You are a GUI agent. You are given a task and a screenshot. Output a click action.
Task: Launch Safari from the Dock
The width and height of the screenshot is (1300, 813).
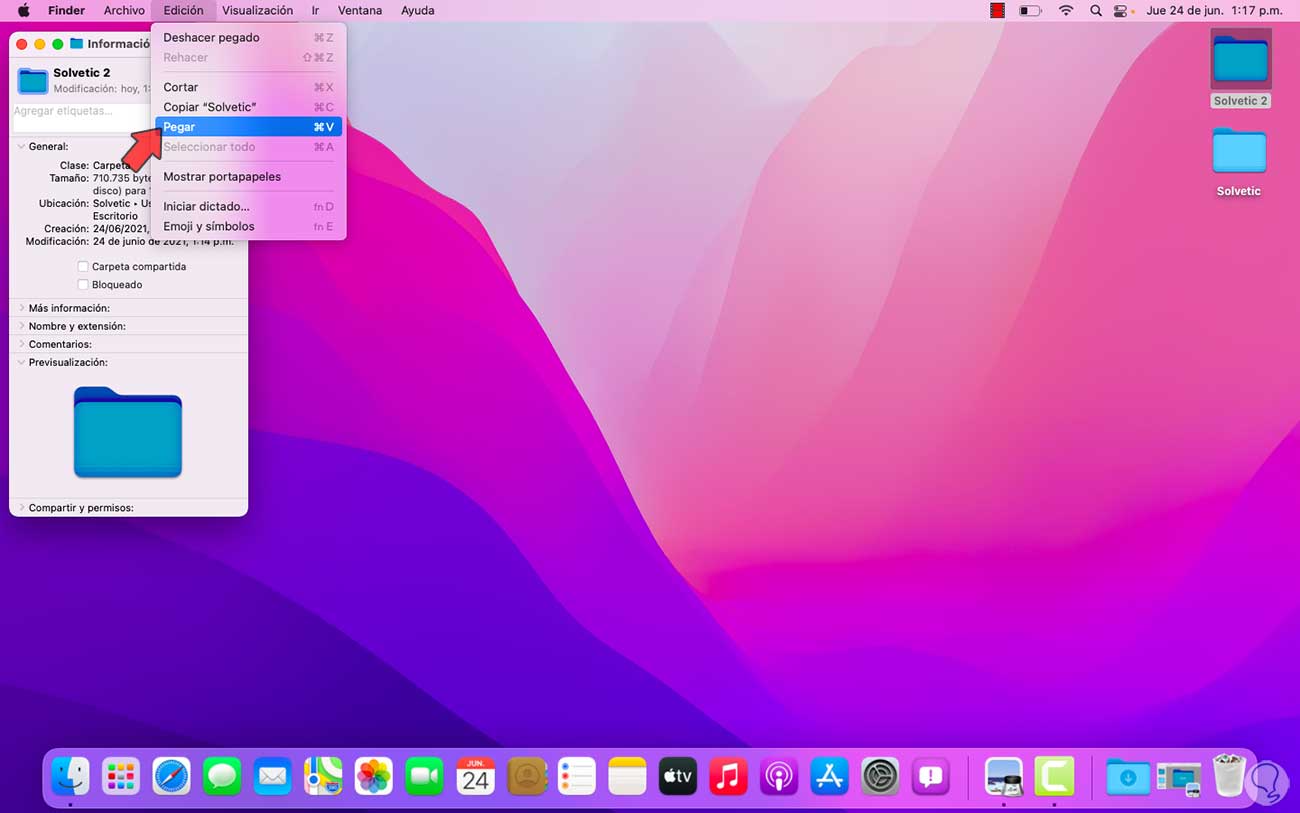tap(171, 776)
